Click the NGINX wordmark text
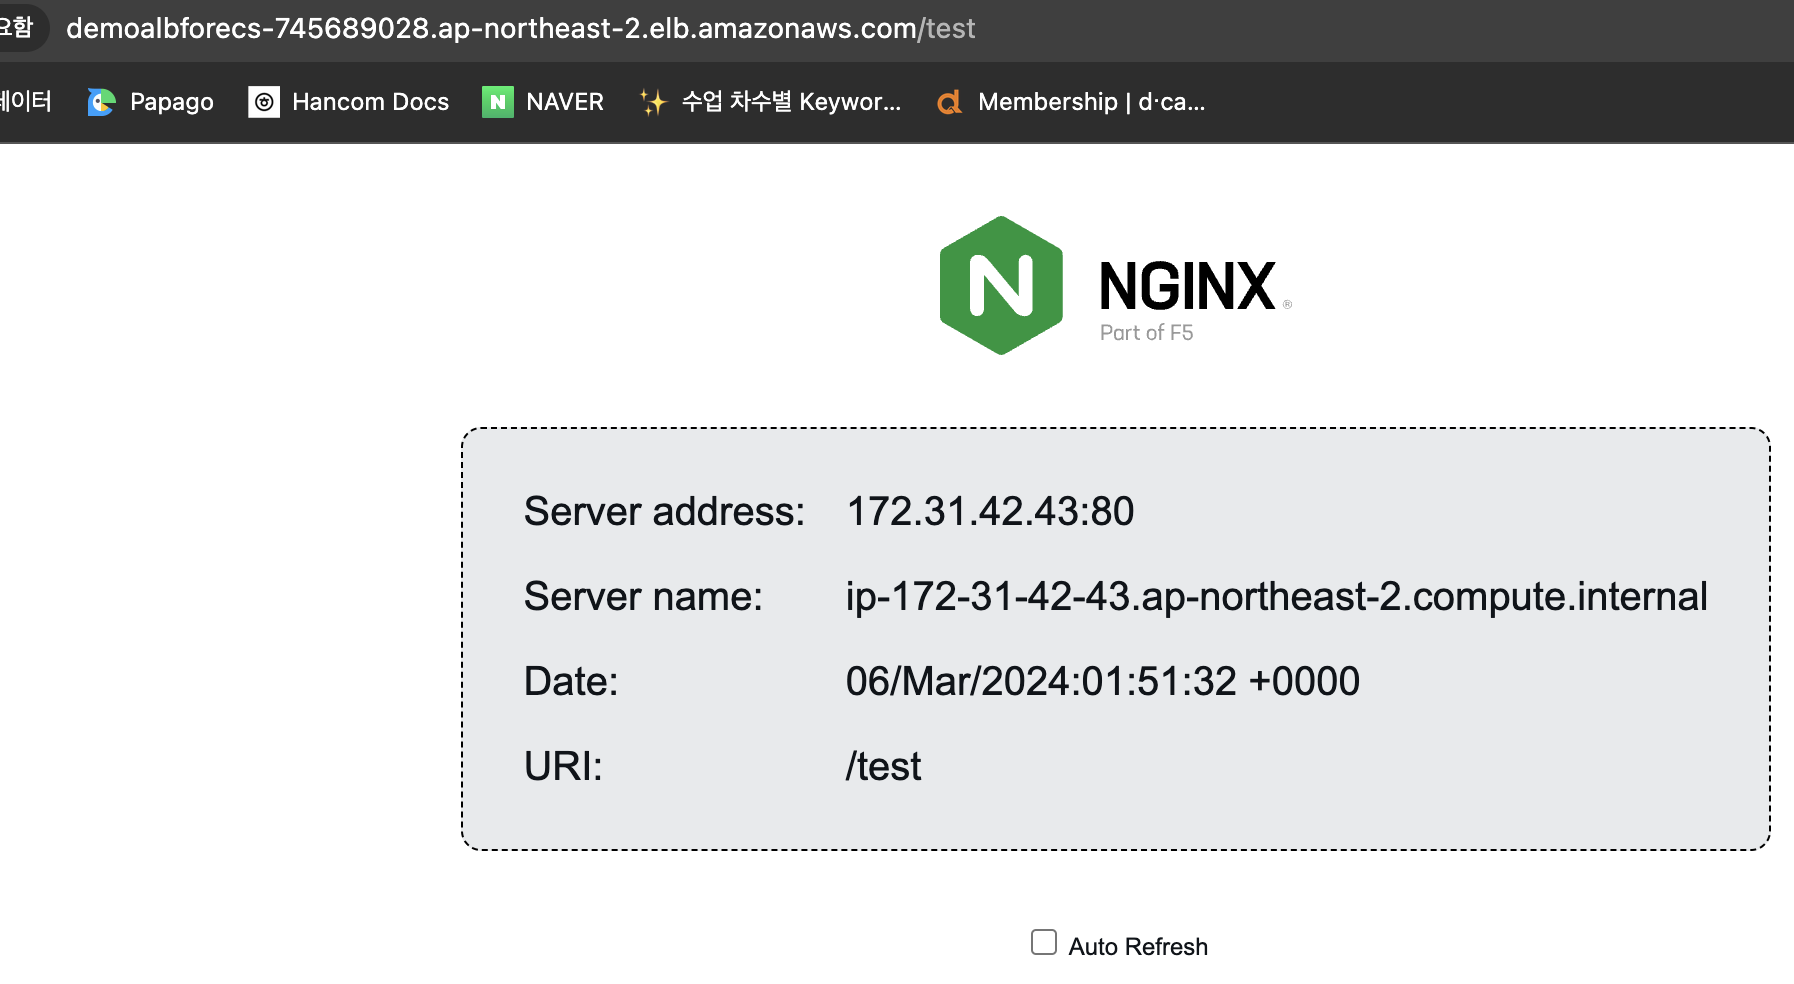 tap(1187, 287)
